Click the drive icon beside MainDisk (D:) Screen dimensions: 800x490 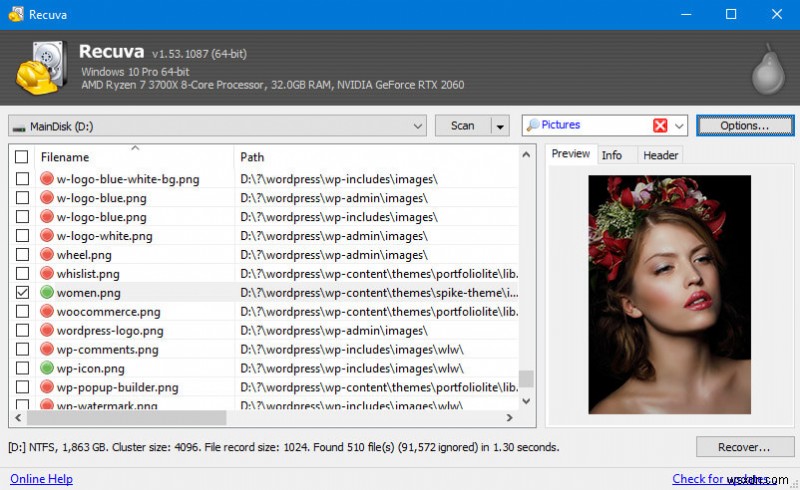(x=19, y=128)
